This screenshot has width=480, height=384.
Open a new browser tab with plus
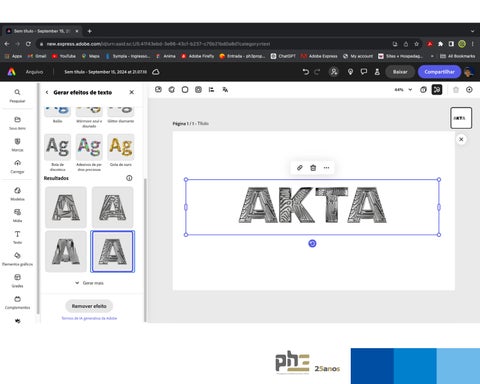89,31
